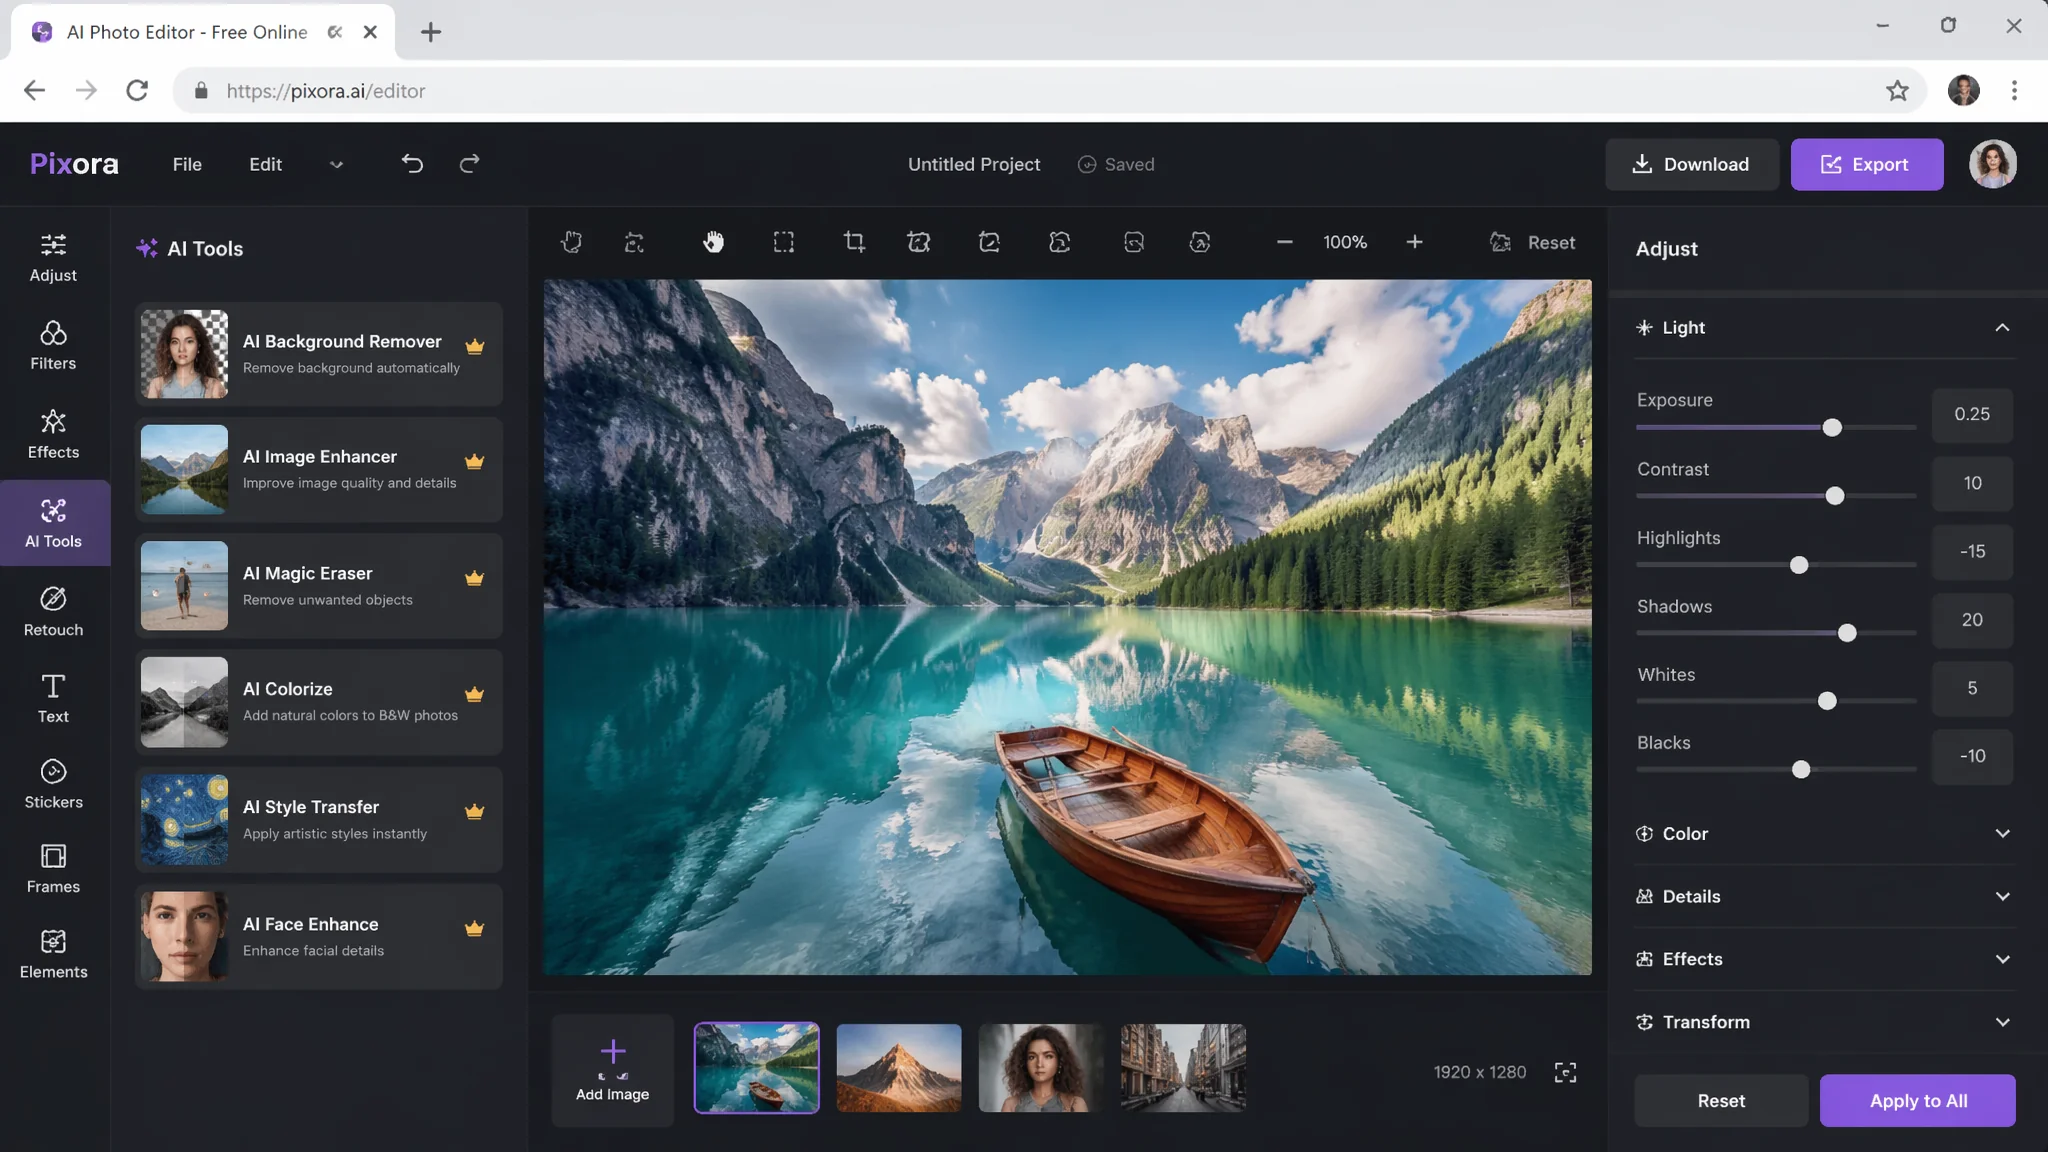Click the zoom out minus icon
2048x1152 pixels.
1285,242
